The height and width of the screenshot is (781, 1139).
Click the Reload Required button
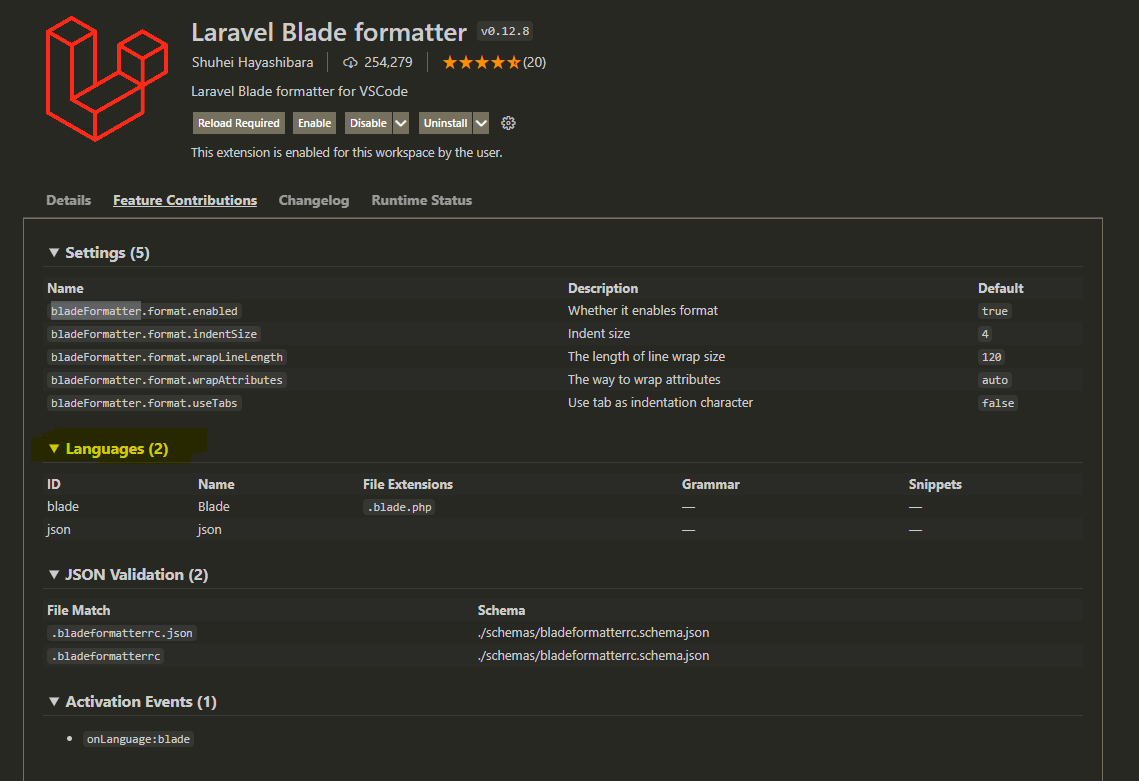pos(238,124)
